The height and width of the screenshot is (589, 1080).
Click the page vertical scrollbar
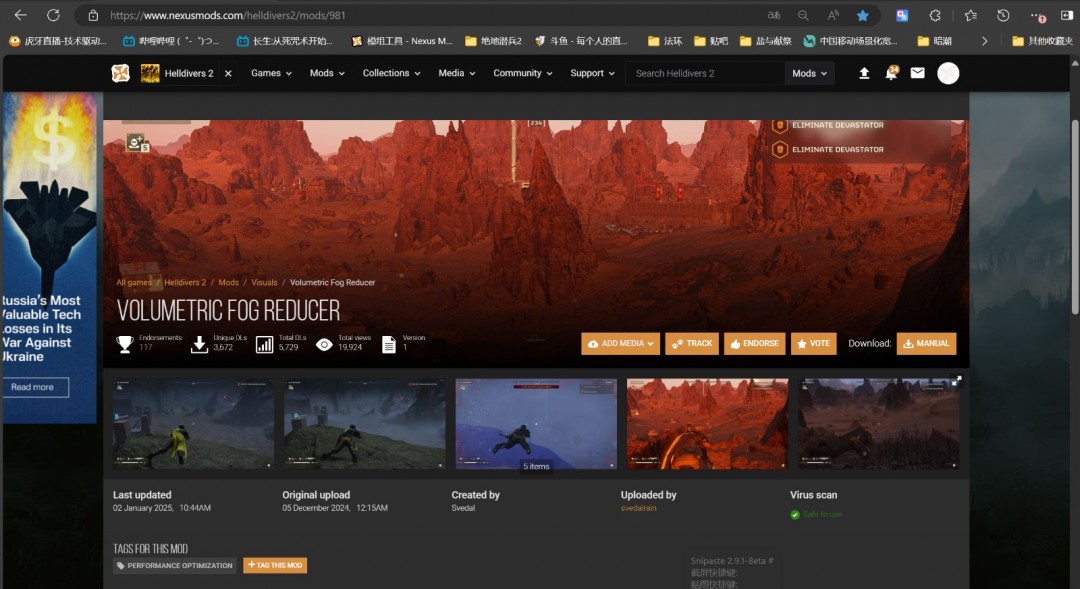coord(1074,217)
